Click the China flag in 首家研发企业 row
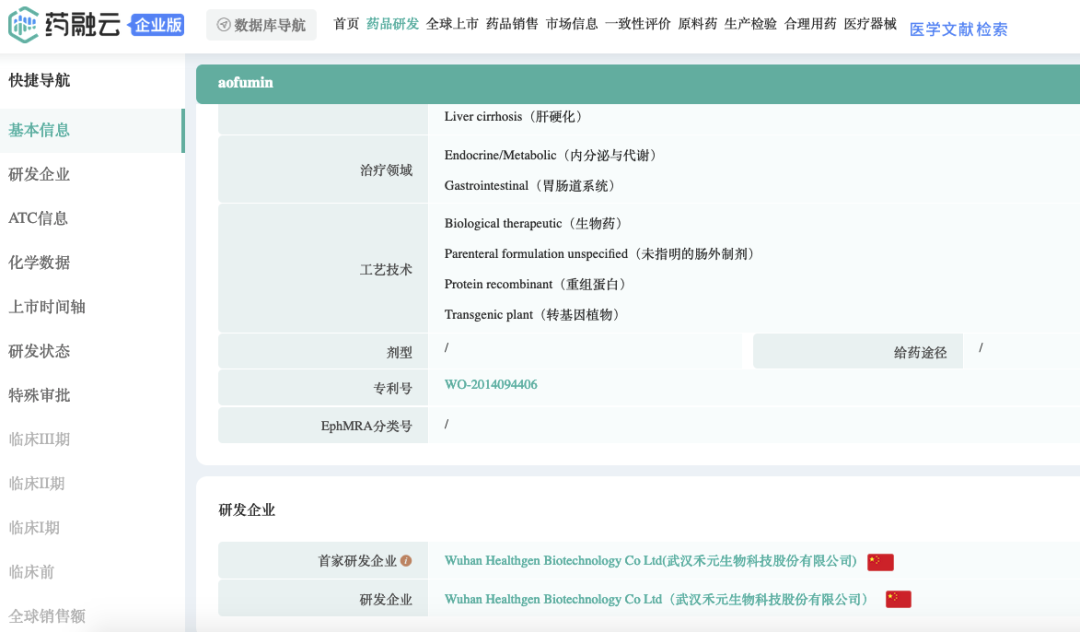 [x=880, y=562]
